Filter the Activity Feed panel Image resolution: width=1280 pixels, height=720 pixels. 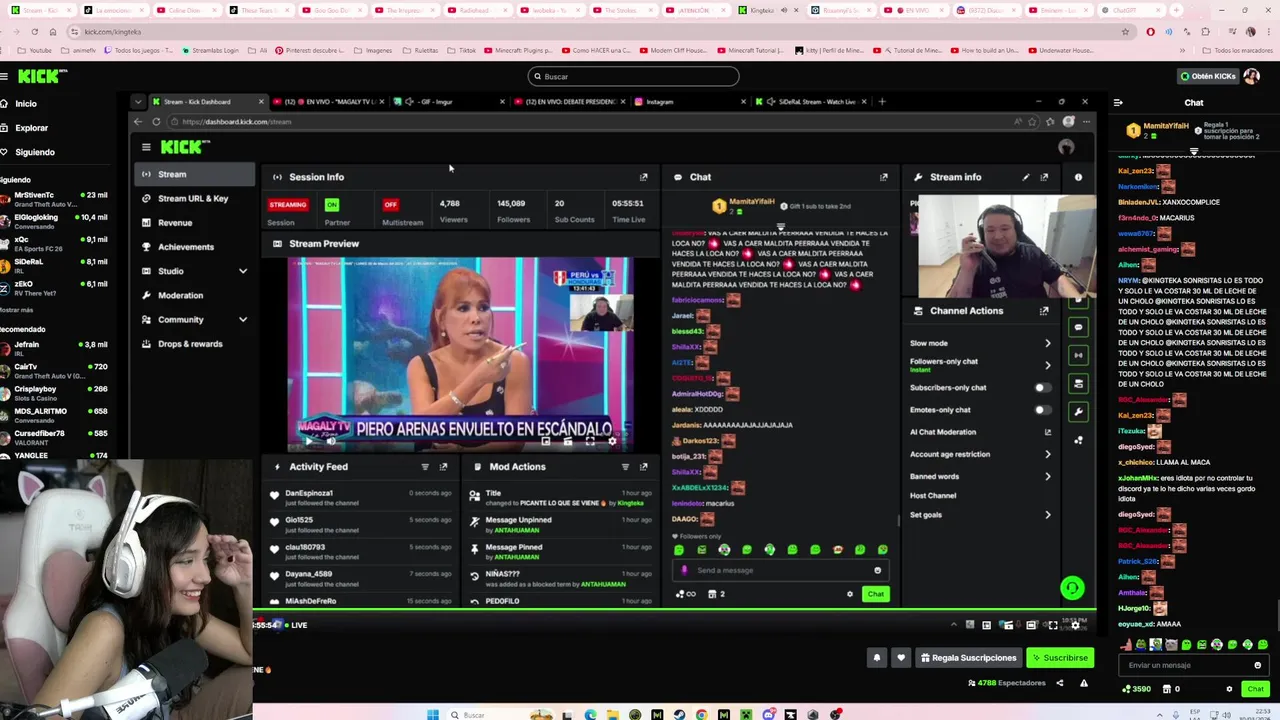(425, 466)
